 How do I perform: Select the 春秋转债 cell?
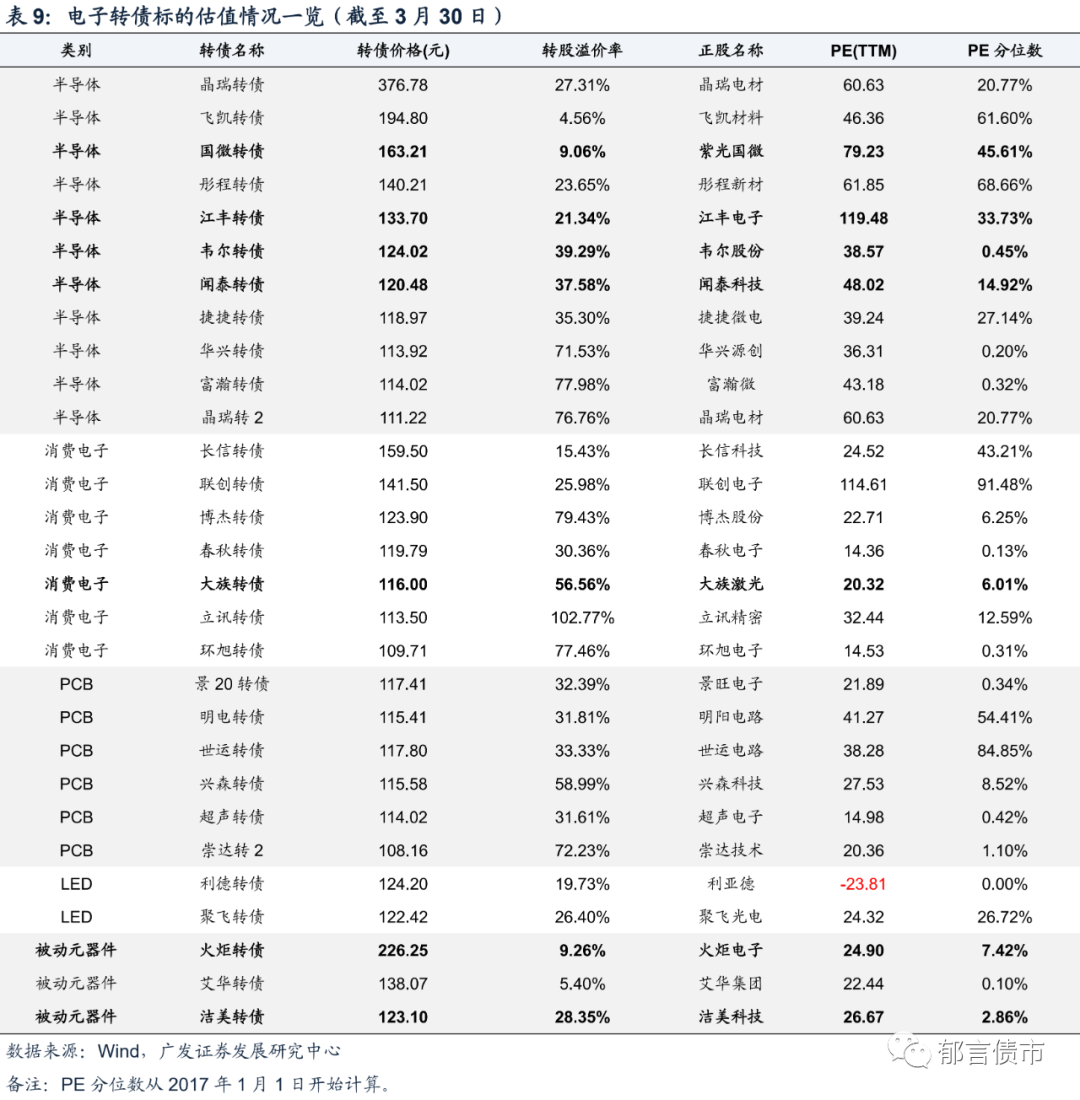[x=232, y=551]
